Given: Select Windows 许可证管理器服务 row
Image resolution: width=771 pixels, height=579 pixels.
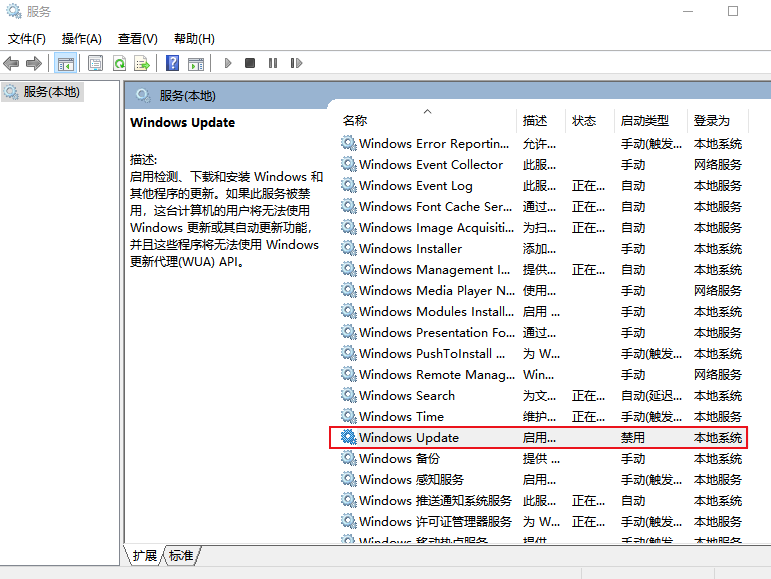Looking at the screenshot, I should tap(543, 521).
